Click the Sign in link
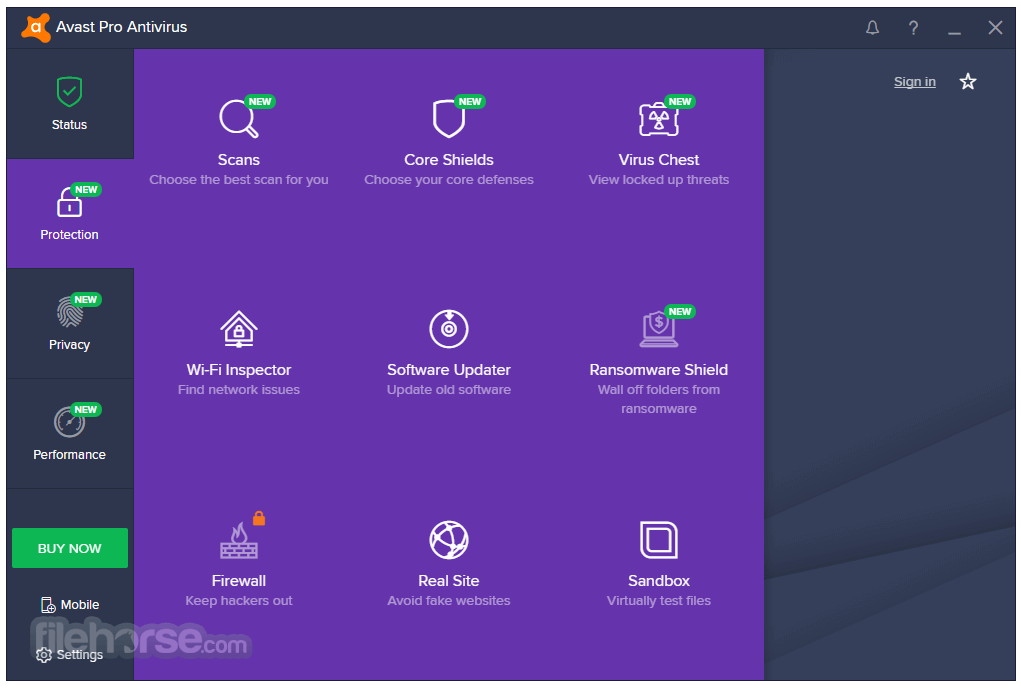 [x=914, y=82]
